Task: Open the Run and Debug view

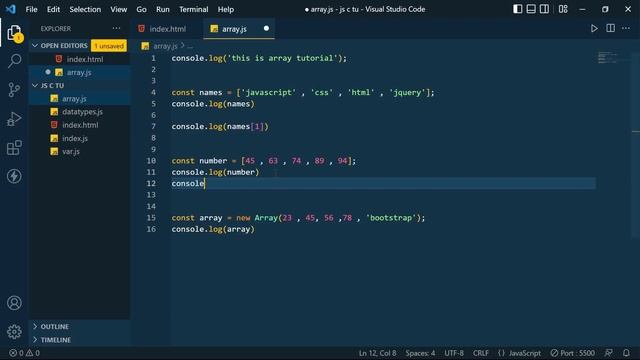Action: [x=14, y=119]
